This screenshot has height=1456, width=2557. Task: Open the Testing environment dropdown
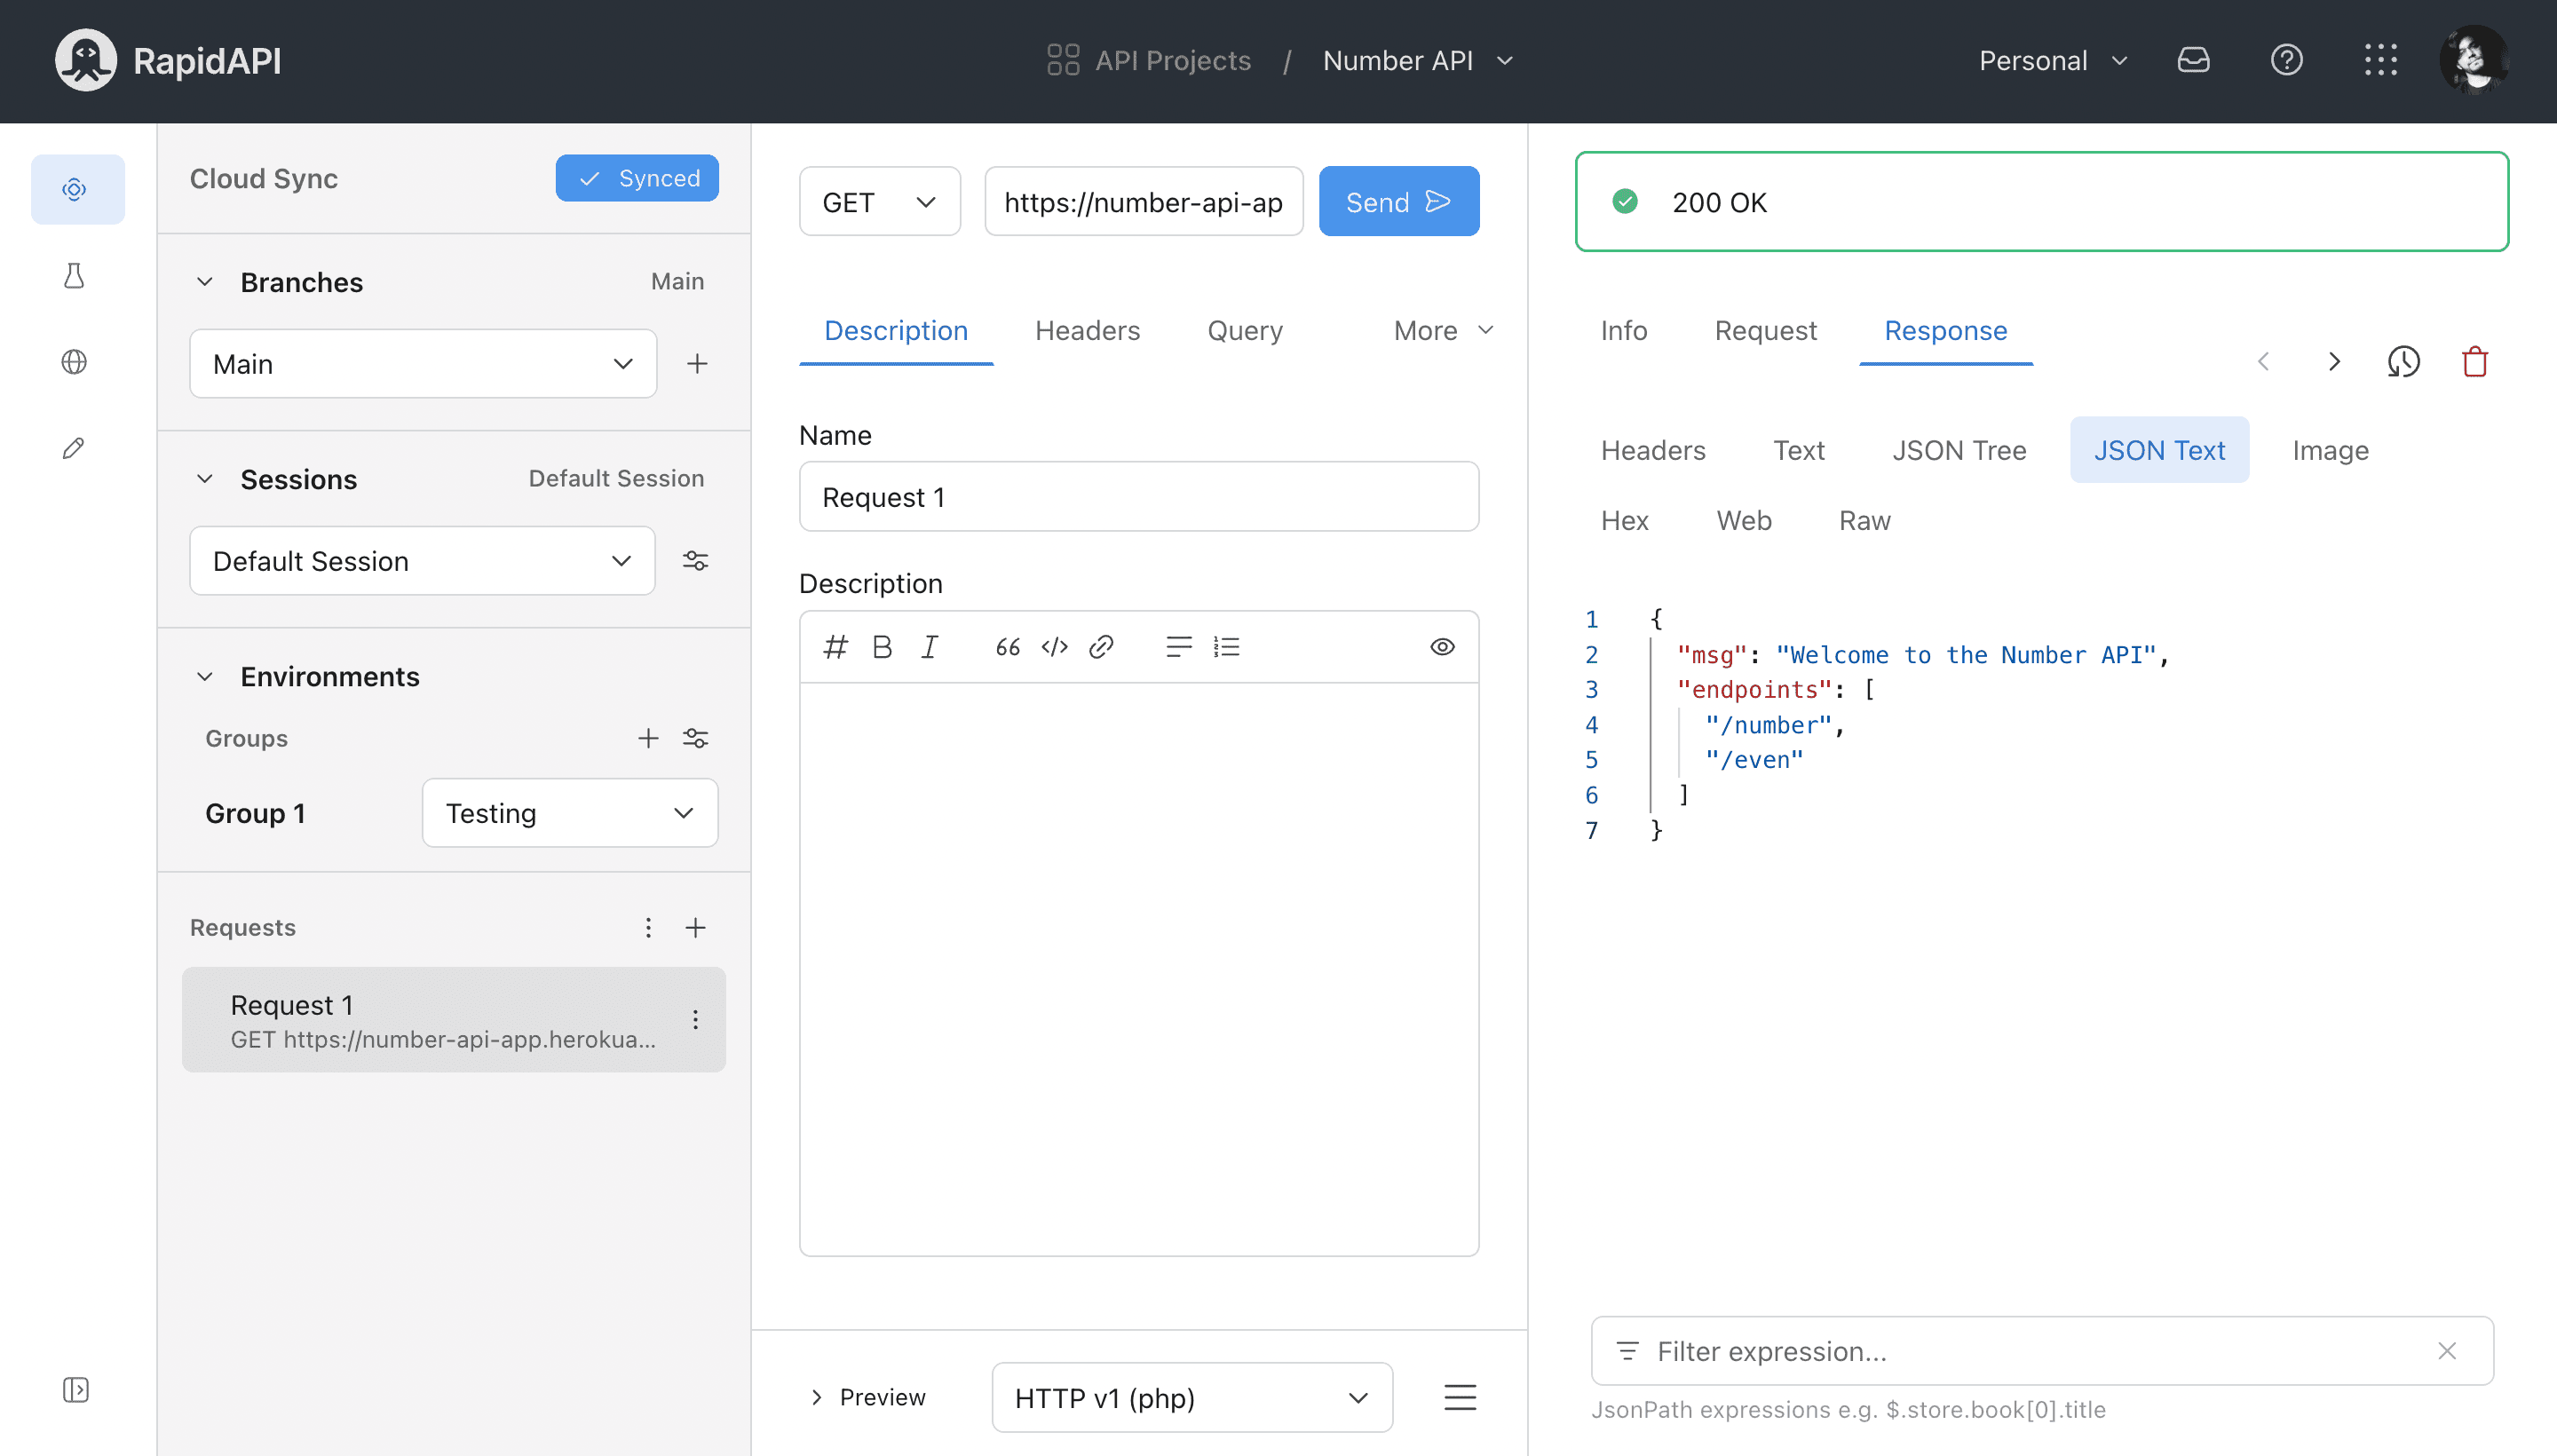click(570, 813)
